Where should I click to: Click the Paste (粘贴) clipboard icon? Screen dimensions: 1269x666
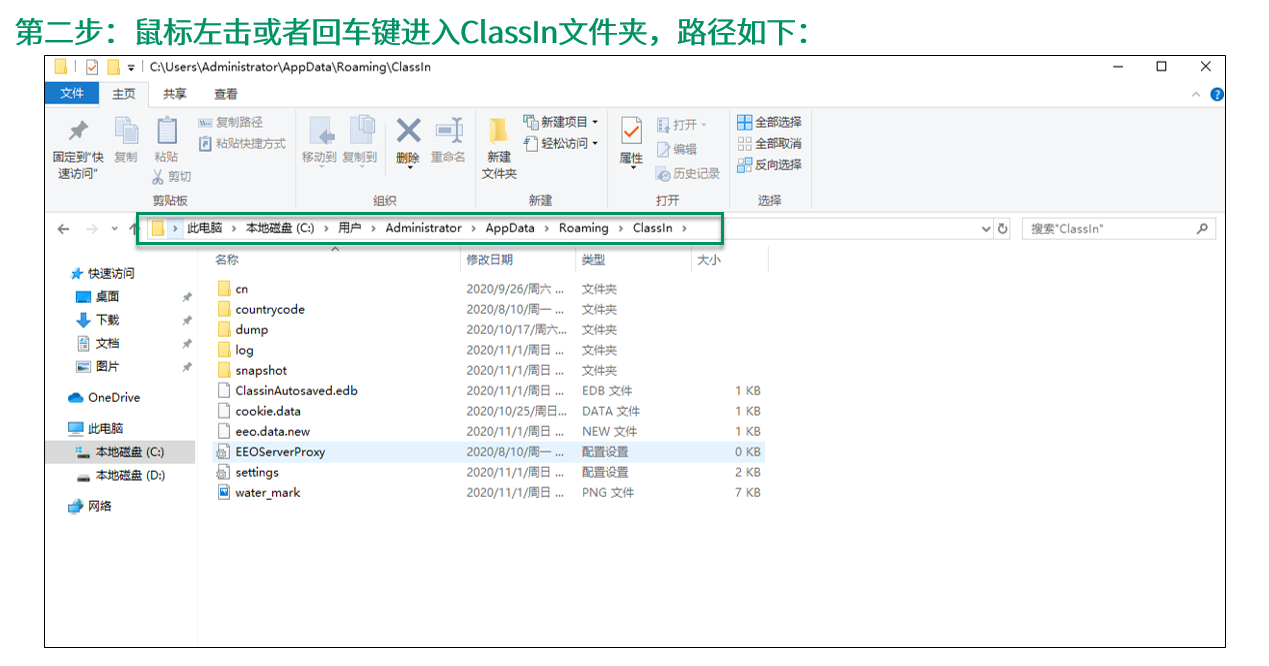pos(166,131)
